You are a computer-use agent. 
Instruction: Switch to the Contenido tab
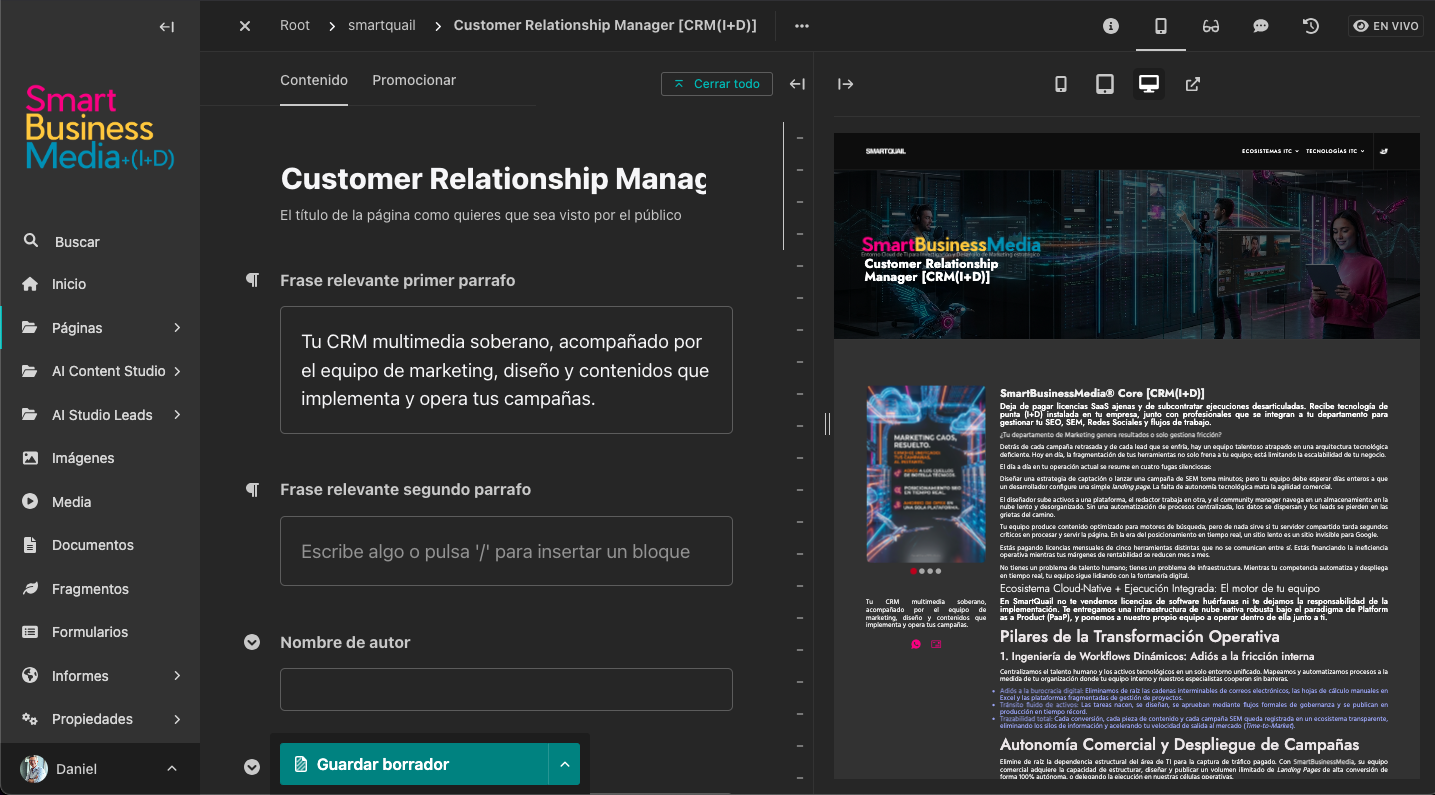[314, 80]
